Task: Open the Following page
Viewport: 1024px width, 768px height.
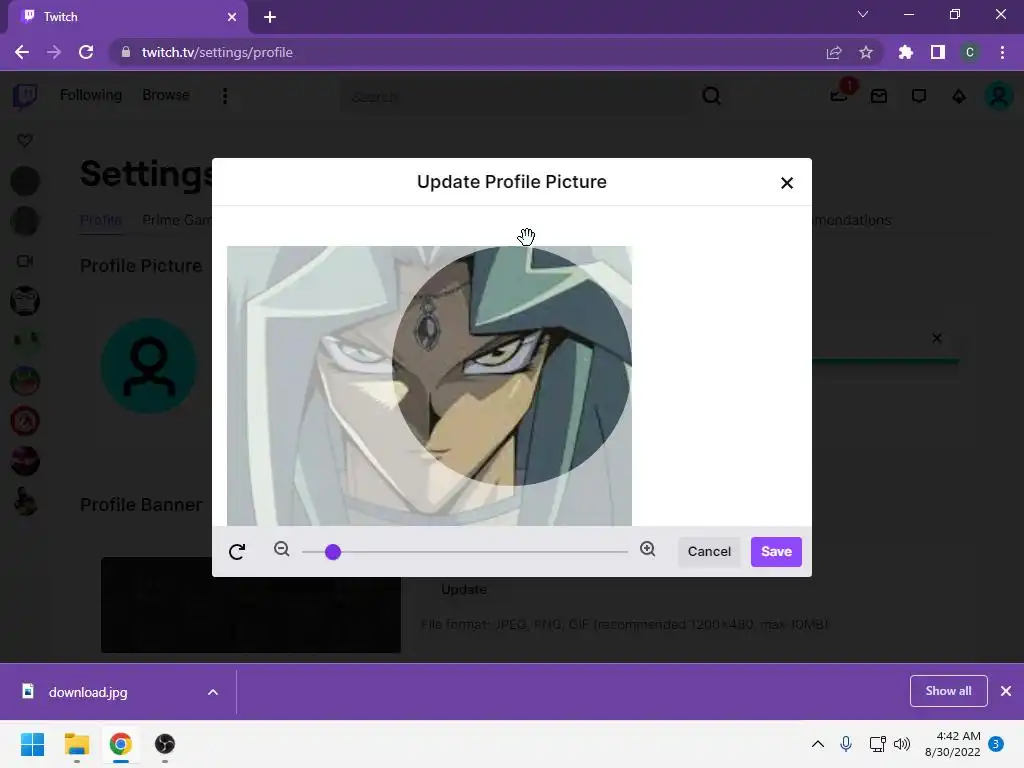Action: [91, 95]
